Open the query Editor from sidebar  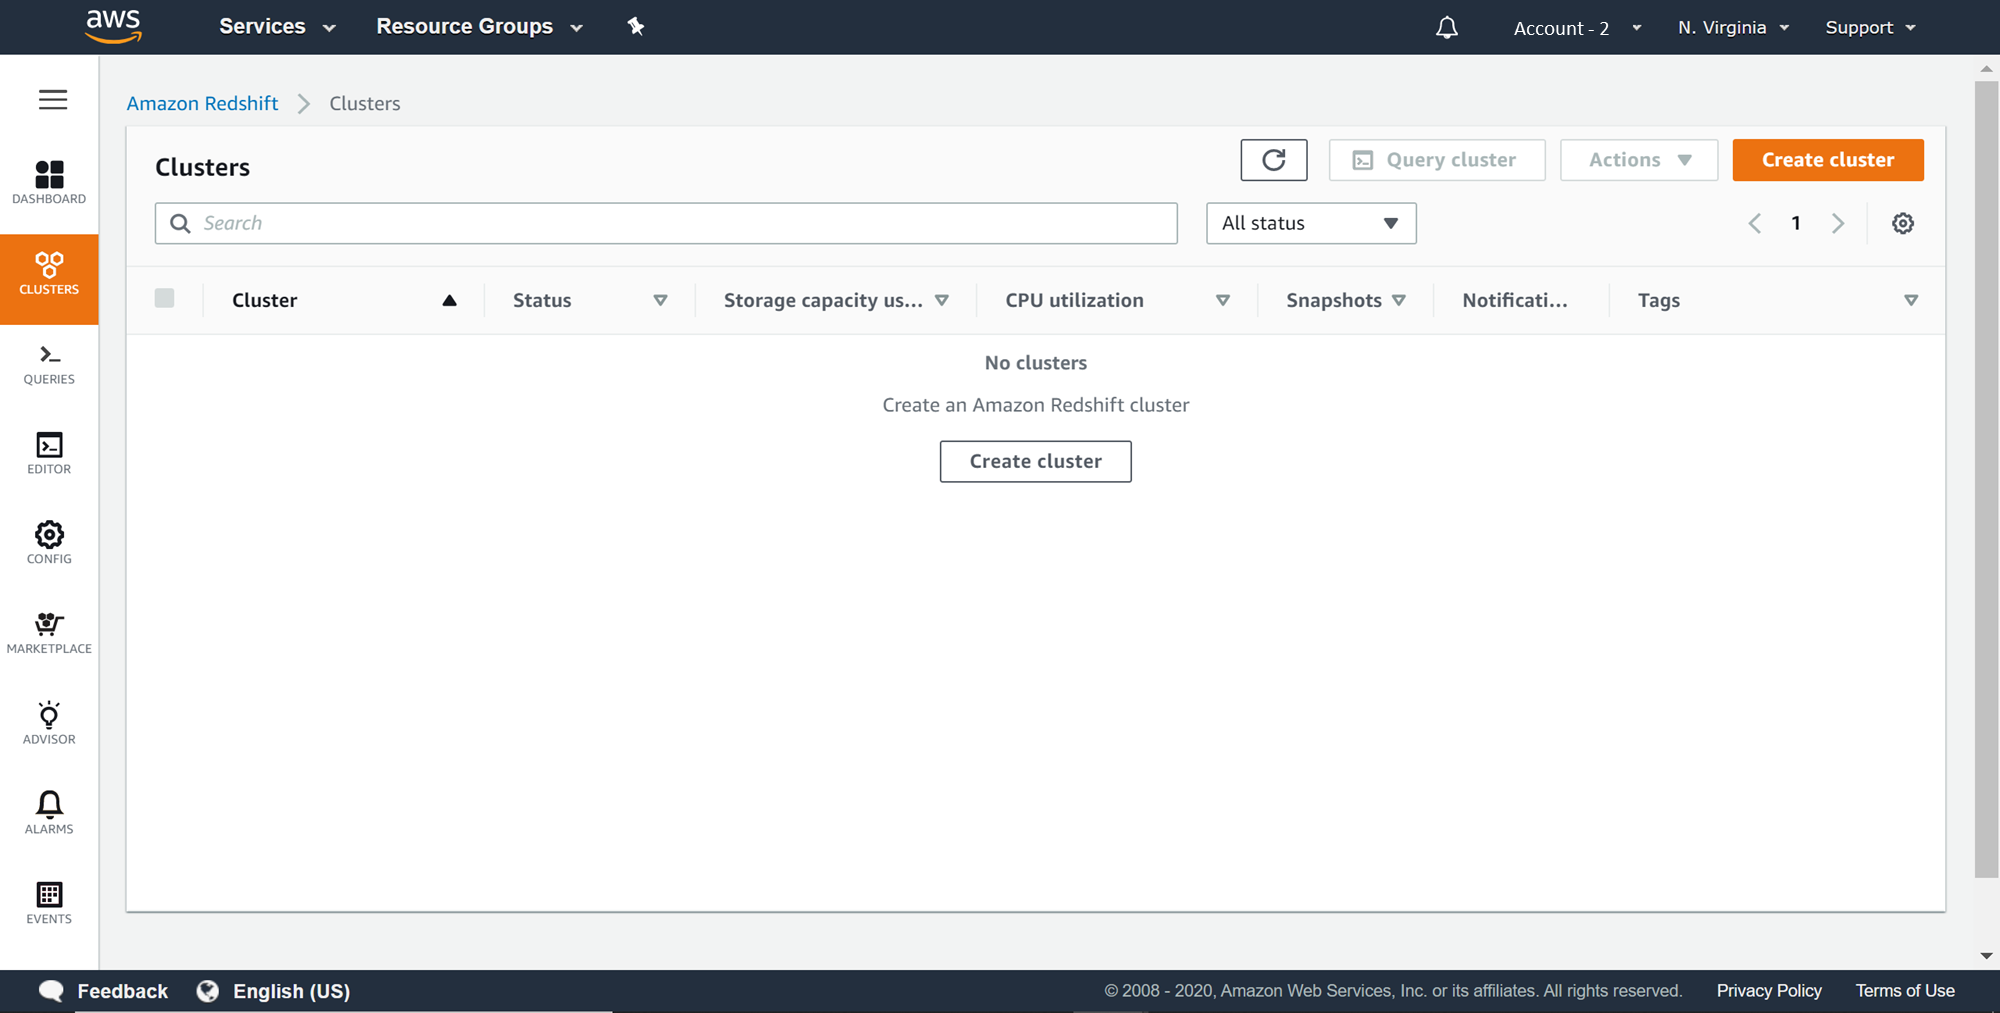pos(49,454)
